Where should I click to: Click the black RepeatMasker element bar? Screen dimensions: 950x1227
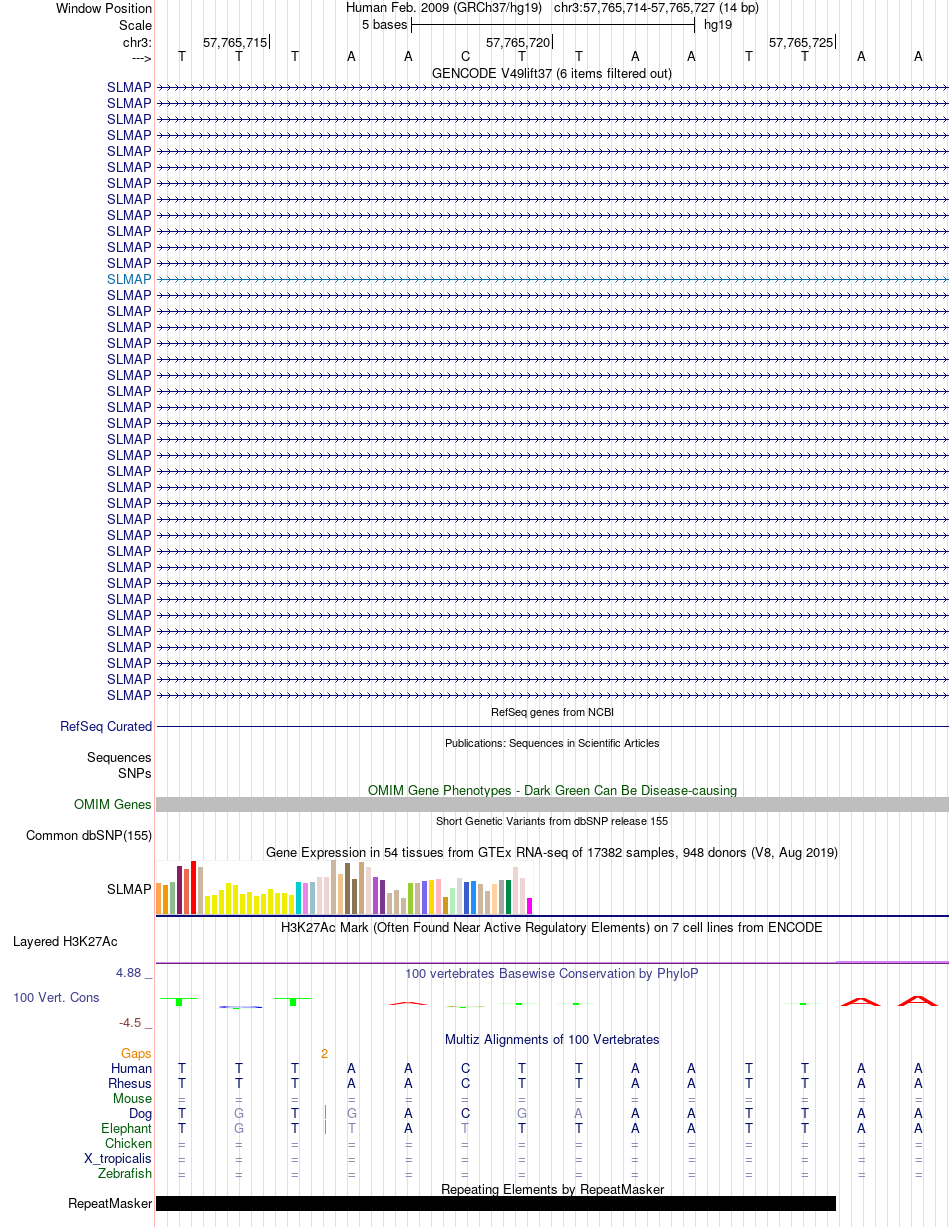click(x=496, y=1203)
